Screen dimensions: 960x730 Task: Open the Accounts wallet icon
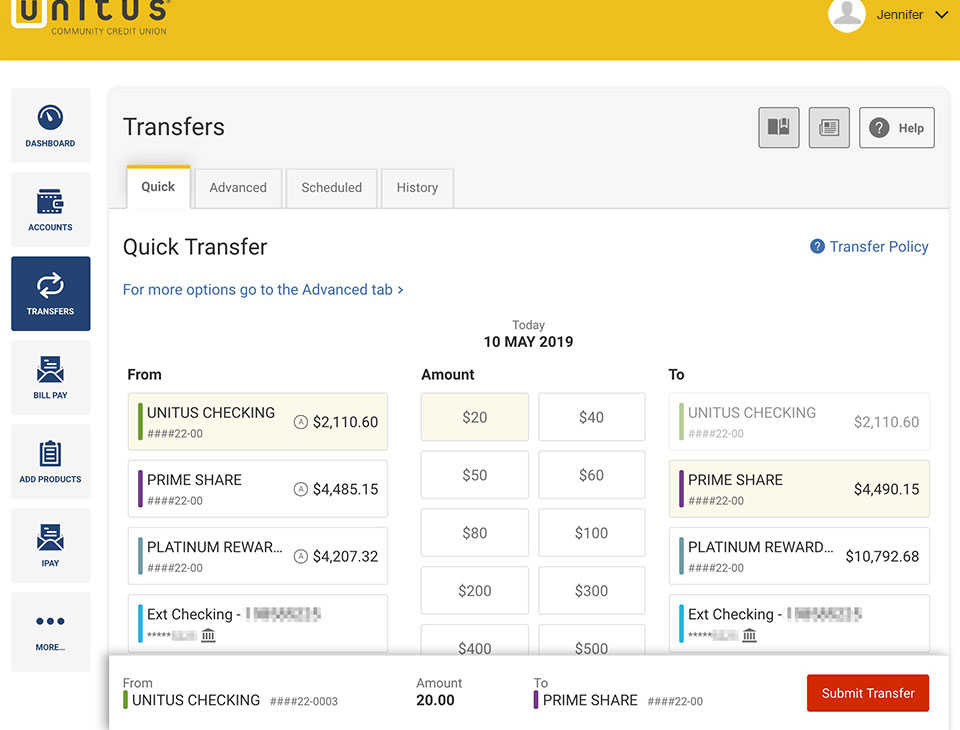[x=50, y=201]
